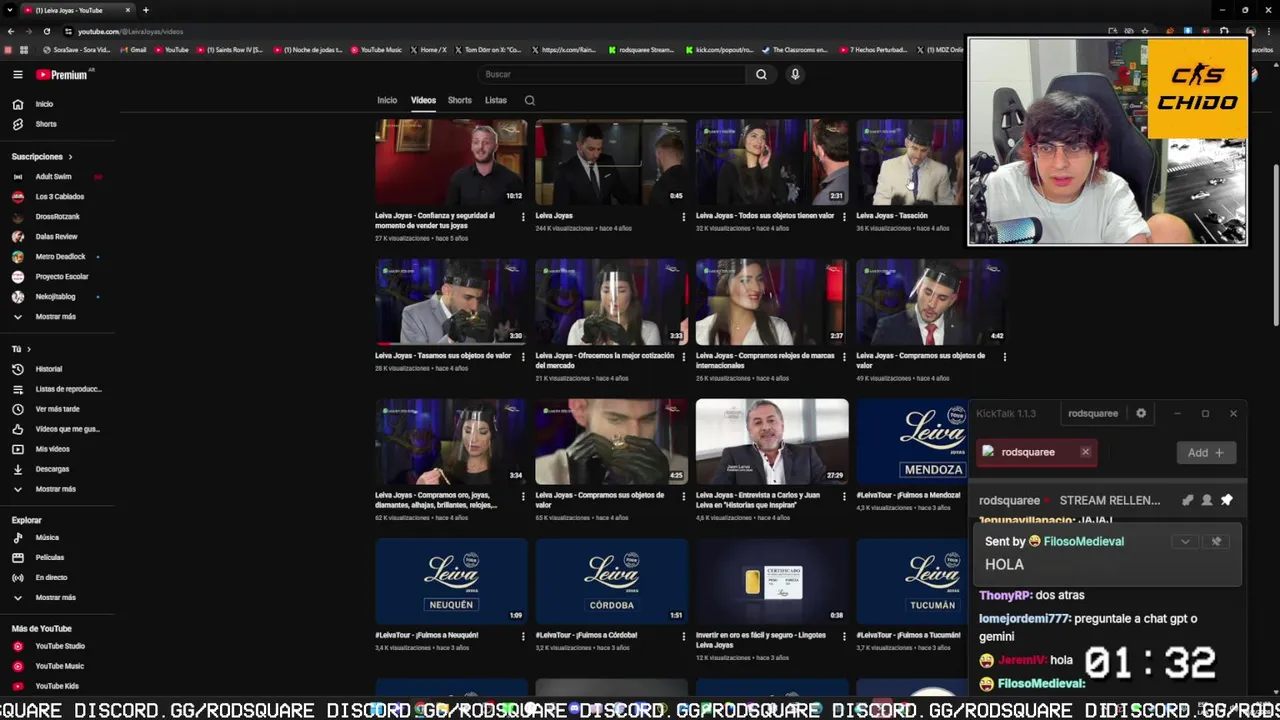Image resolution: width=1280 pixels, height=720 pixels.
Task: Open the KickTalk user profile icon
Action: 1207,500
